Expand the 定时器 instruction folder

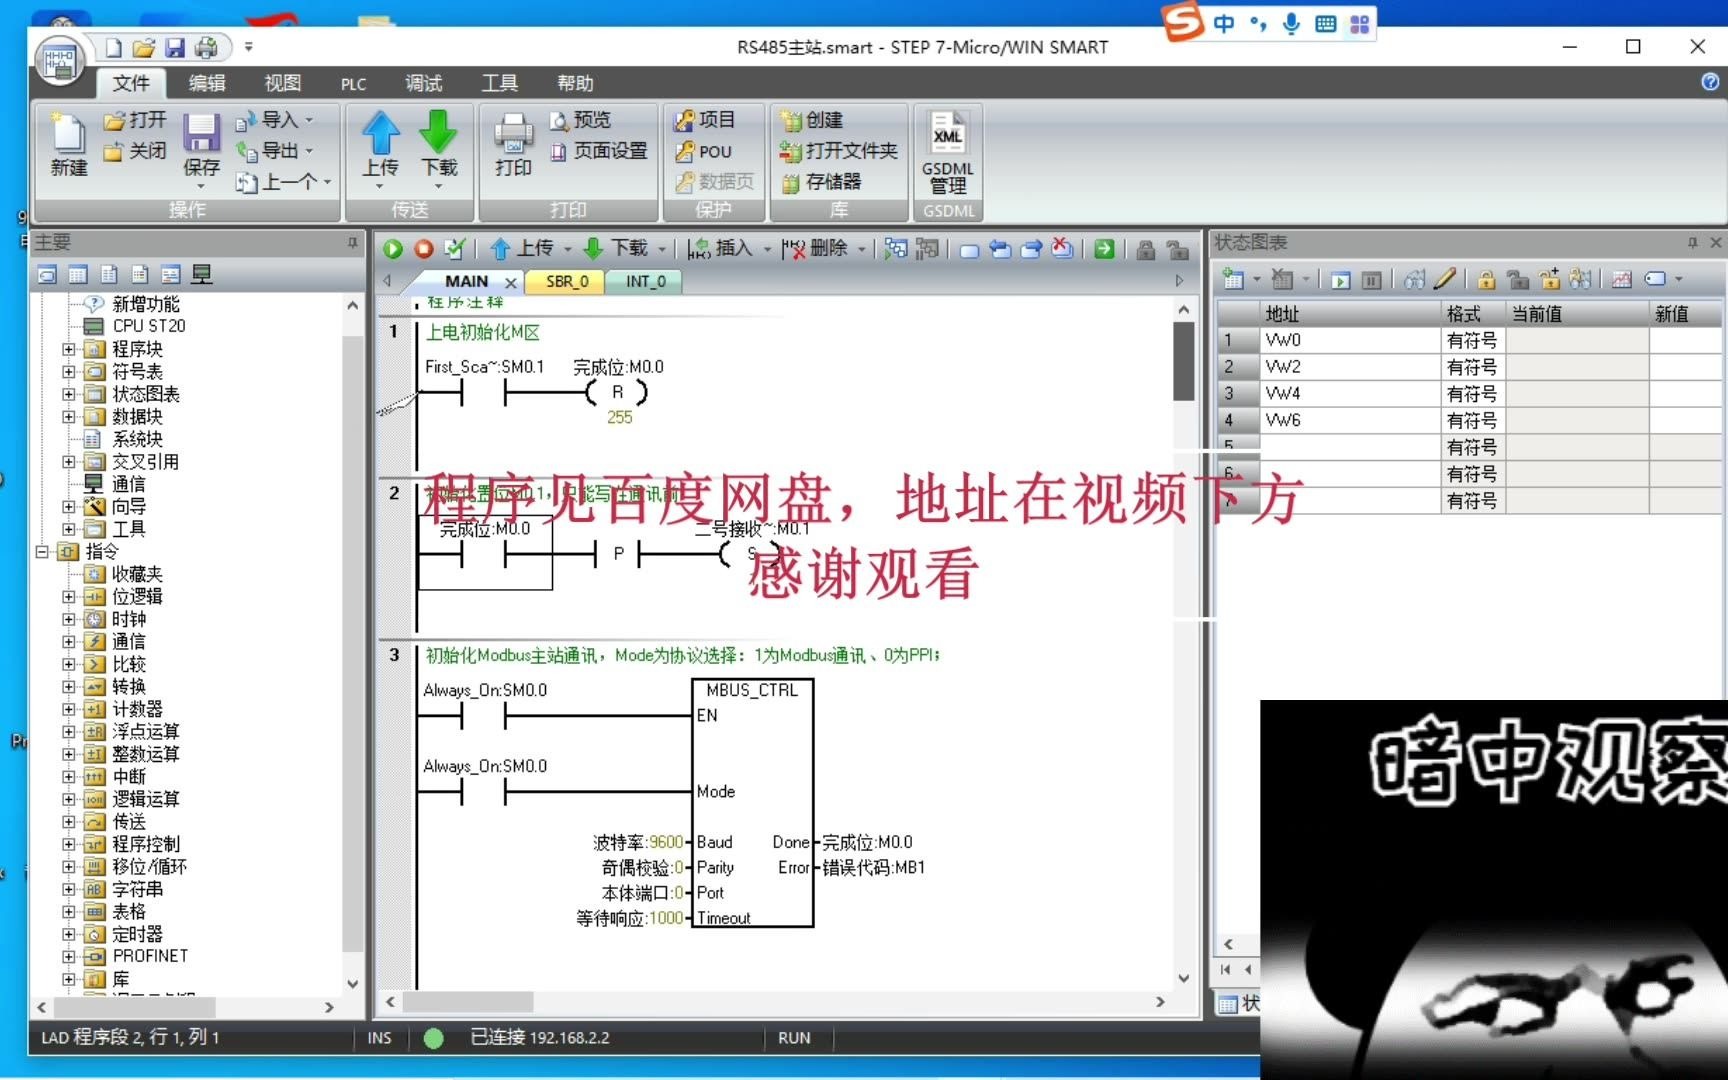pyautogui.click(x=68, y=934)
